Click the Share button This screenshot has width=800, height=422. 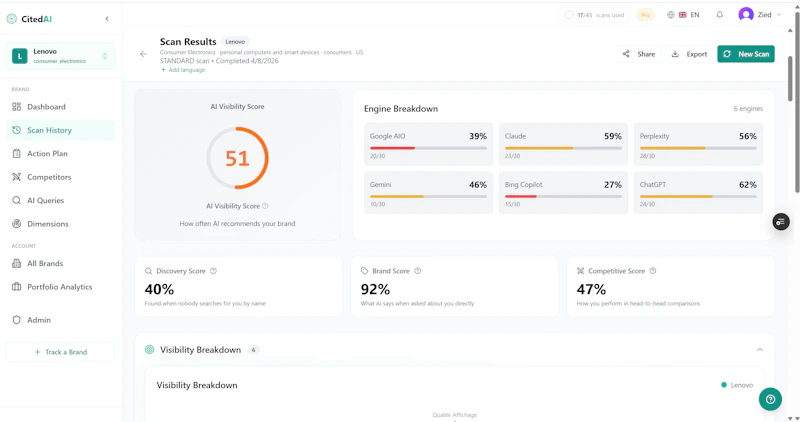639,54
